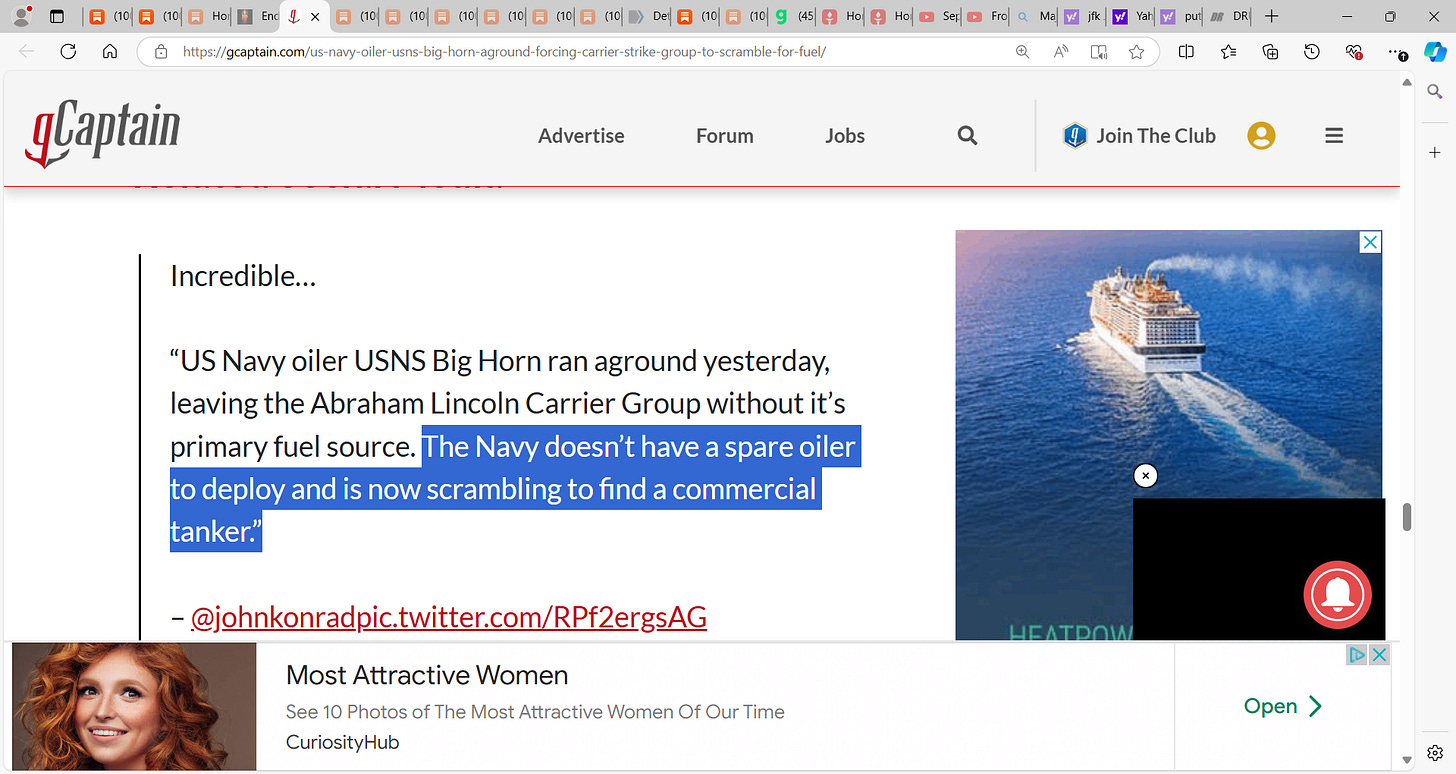Image resolution: width=1456 pixels, height=774 pixels.
Task: Click the scrollbar down arrow
Action: pyautogui.click(x=1407, y=762)
